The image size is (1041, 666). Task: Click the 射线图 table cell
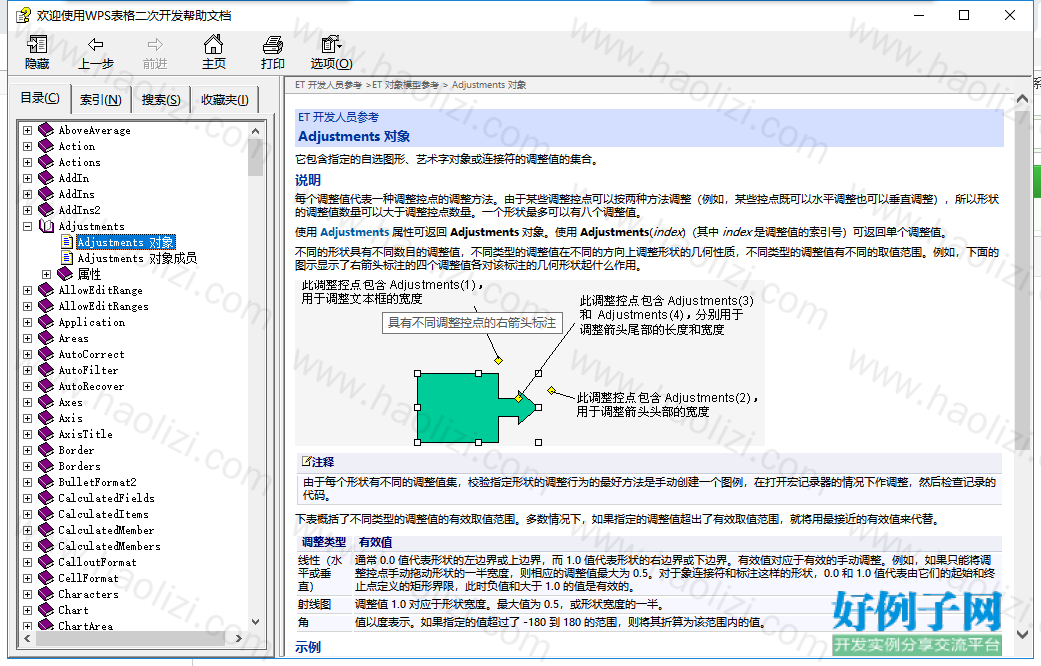click(314, 604)
